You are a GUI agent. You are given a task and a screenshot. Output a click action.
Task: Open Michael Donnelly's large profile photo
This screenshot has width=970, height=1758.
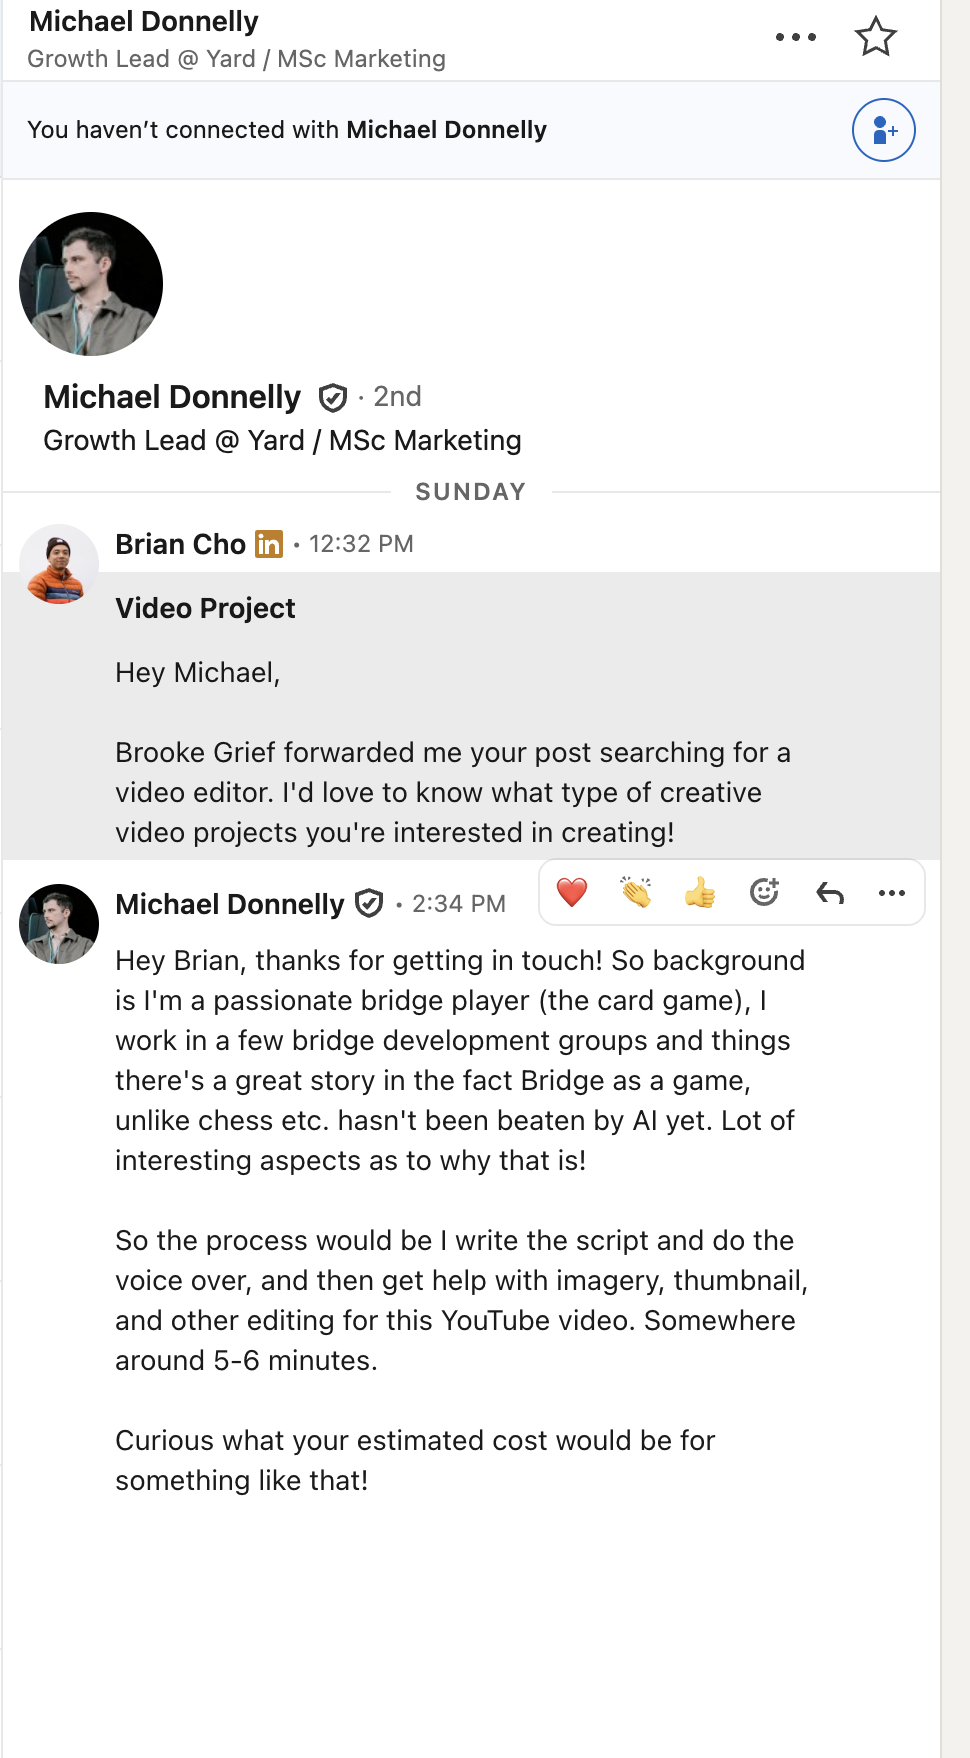[91, 284]
